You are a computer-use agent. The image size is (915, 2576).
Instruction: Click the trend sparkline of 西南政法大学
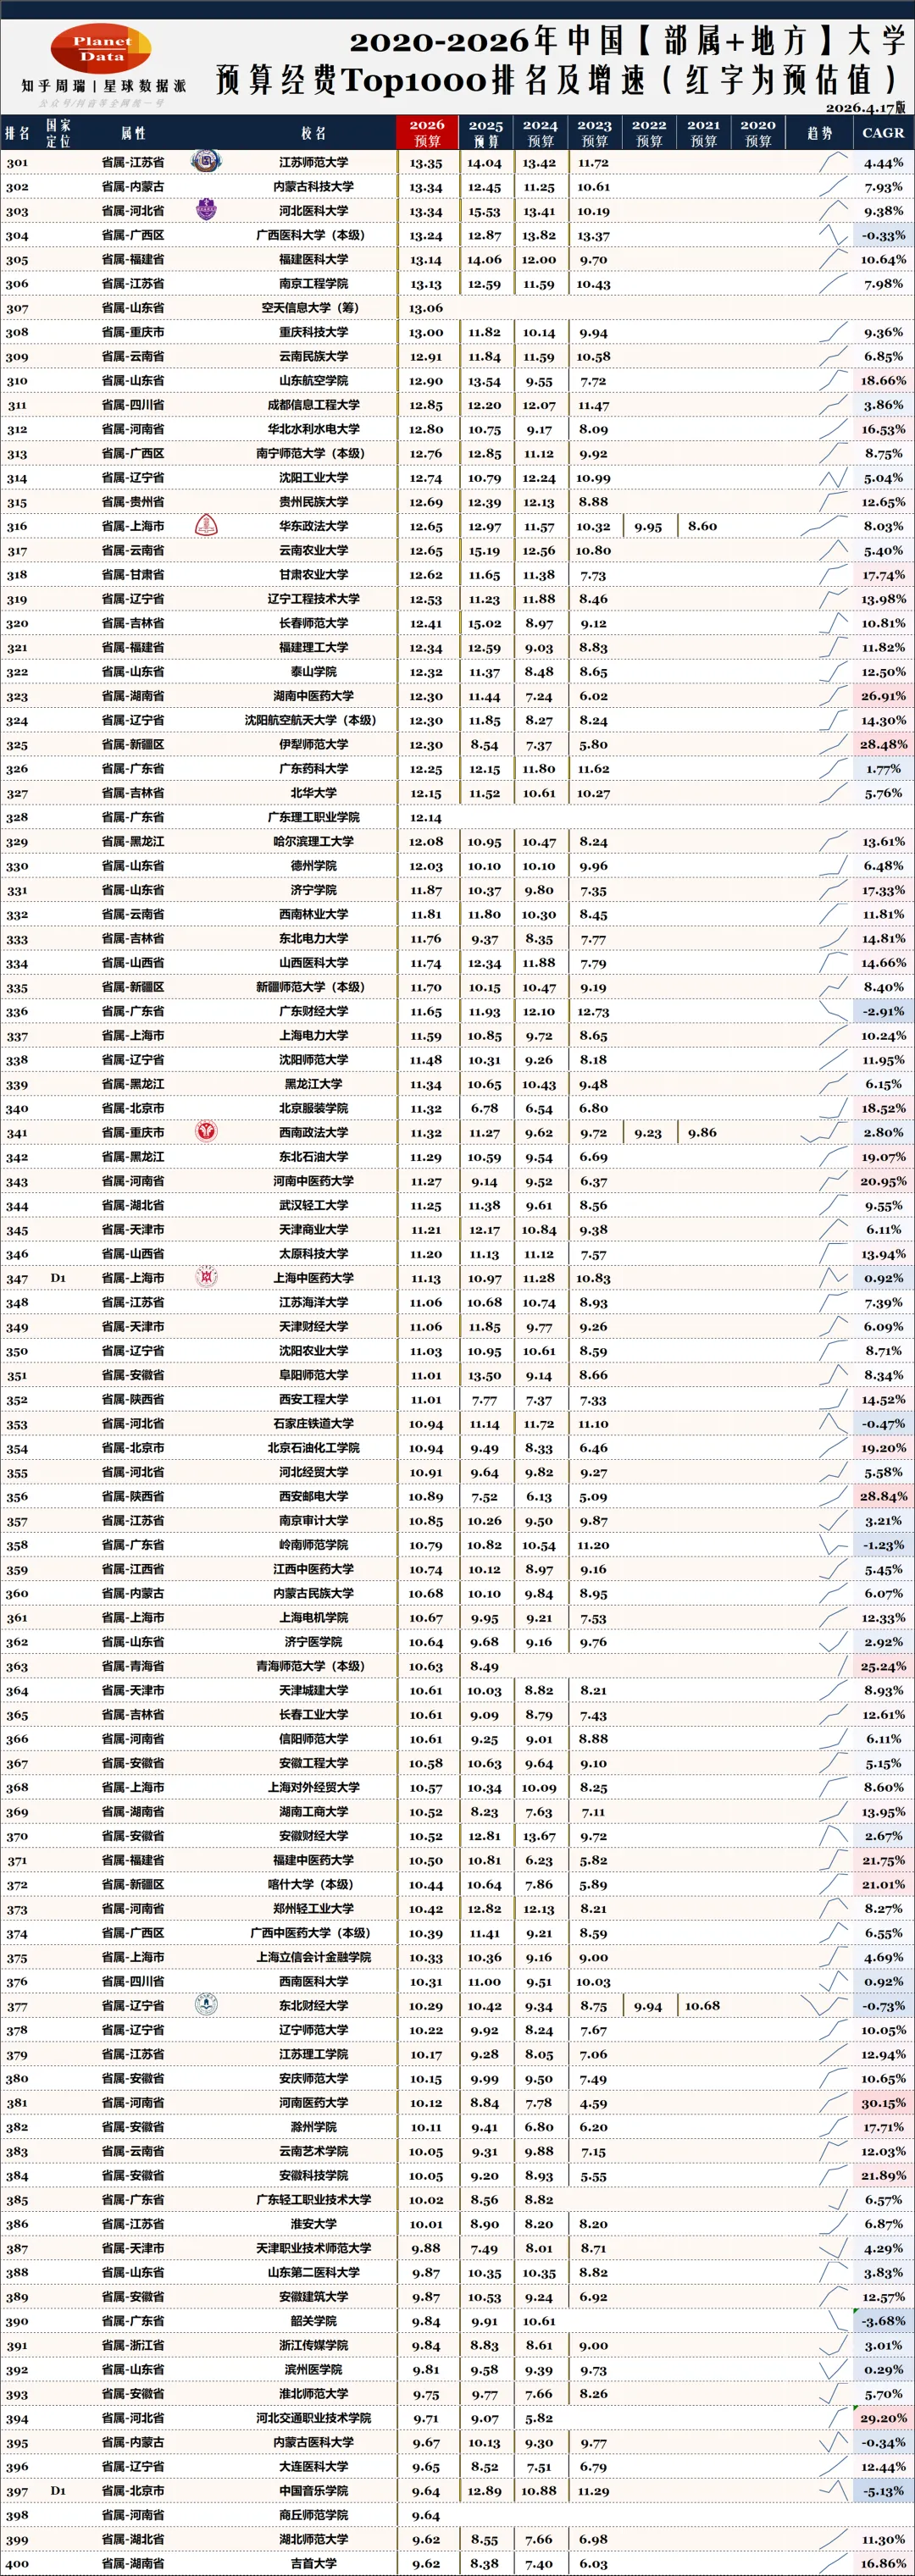pos(824,1132)
